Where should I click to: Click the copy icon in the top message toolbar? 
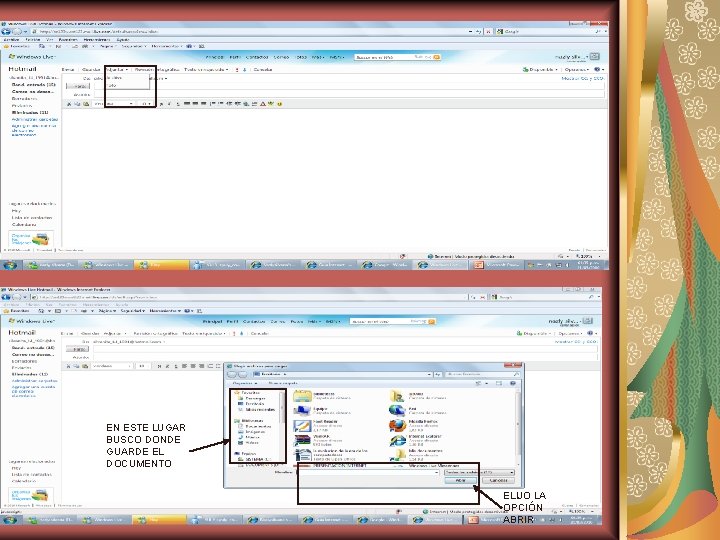click(77, 104)
